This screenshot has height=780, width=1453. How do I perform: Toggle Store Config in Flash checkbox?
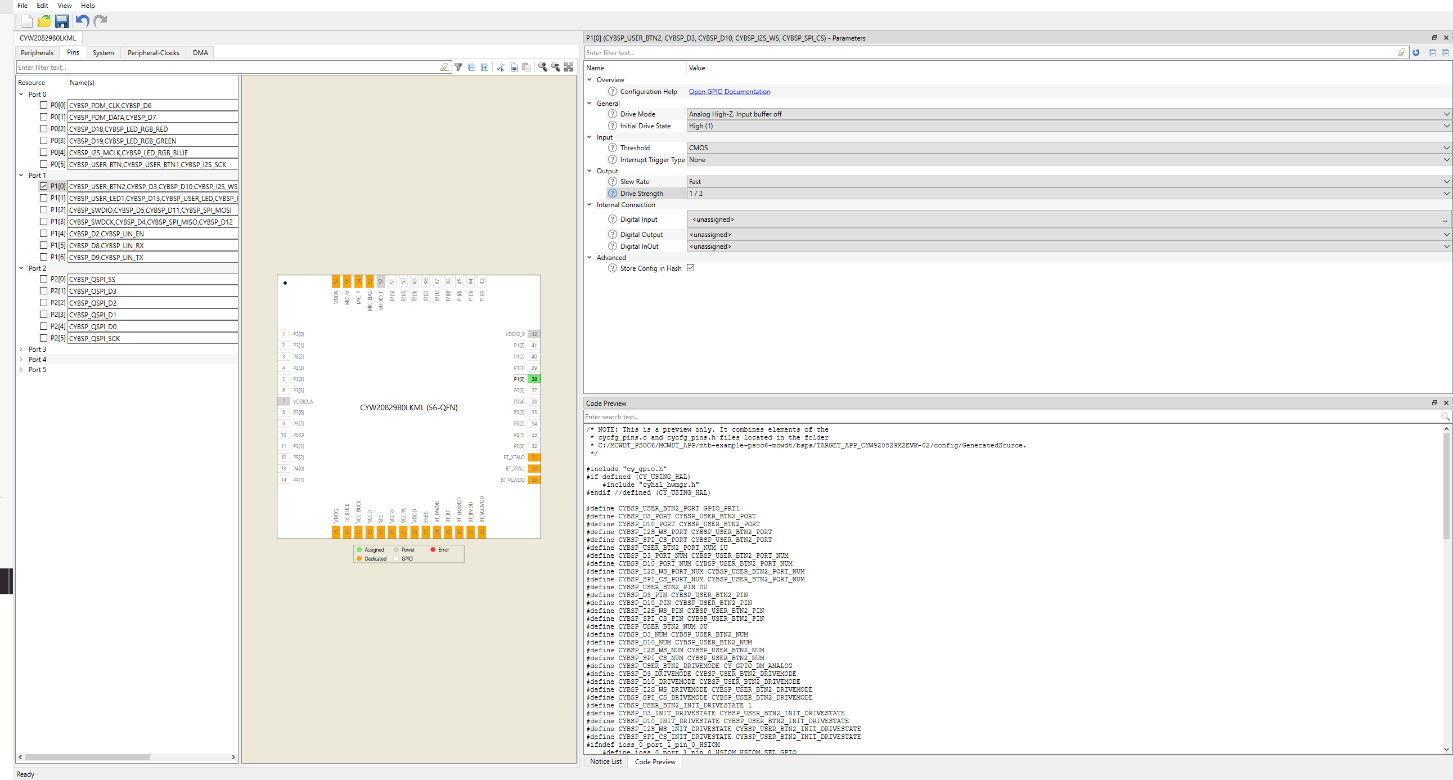click(x=690, y=268)
